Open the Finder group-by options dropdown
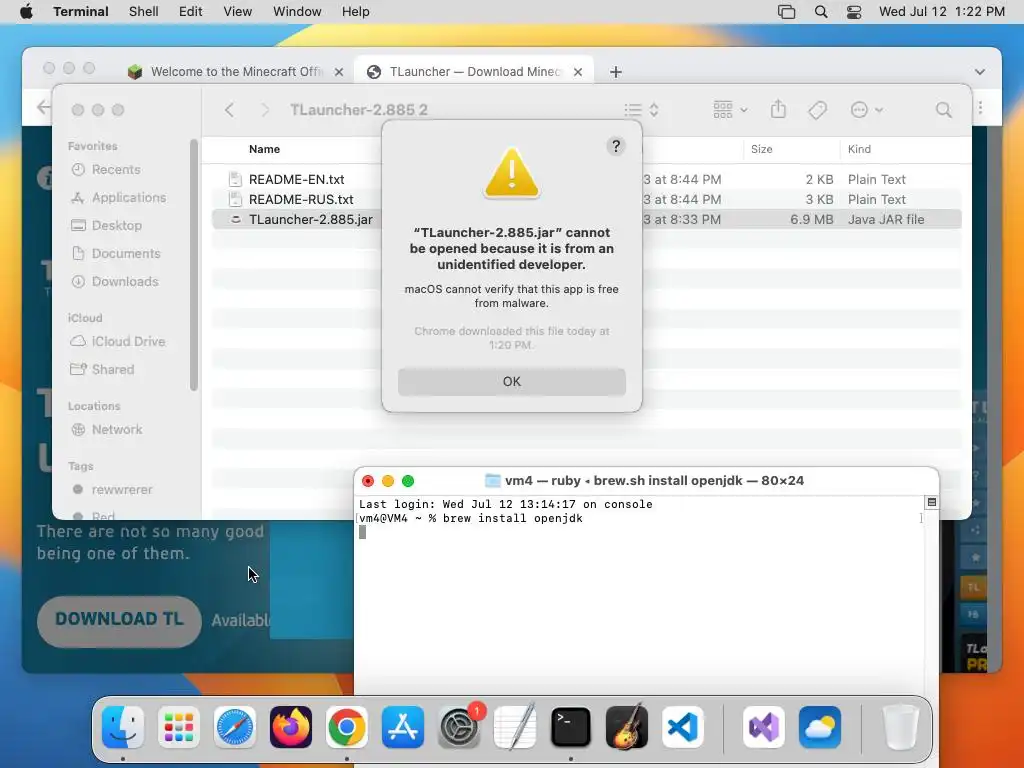Screen dimensions: 1024x768 tap(730, 110)
